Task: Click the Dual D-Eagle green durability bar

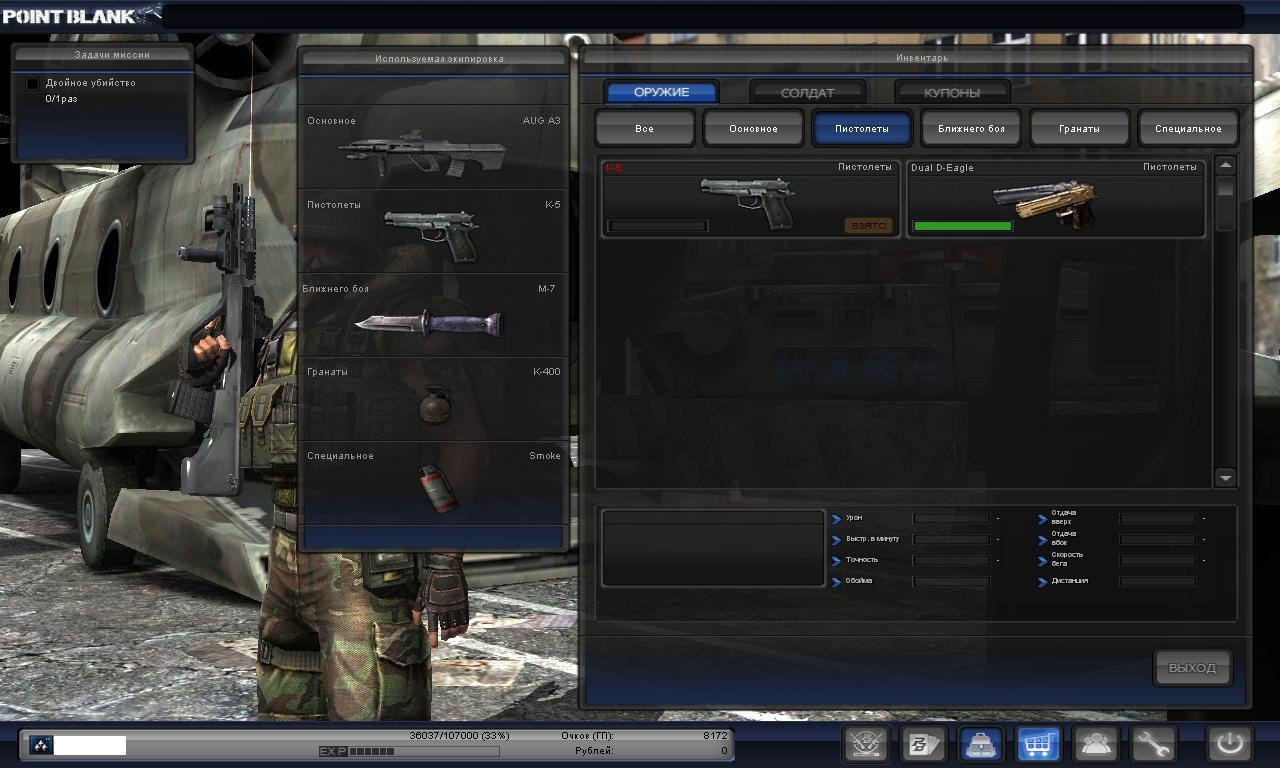Action: [962, 226]
